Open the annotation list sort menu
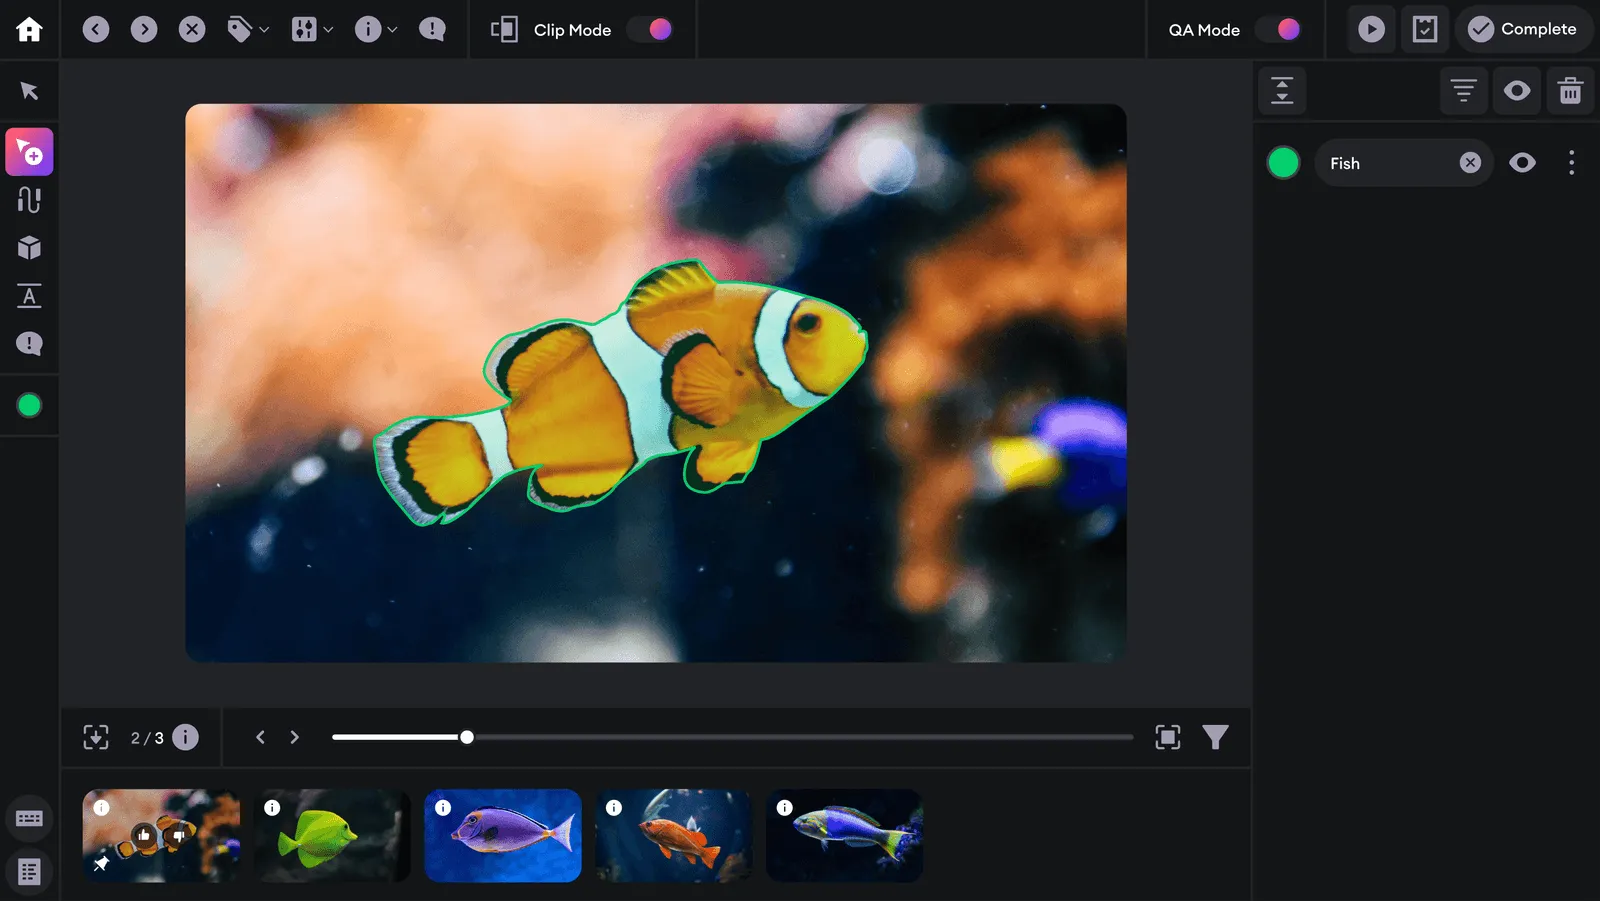 pyautogui.click(x=1463, y=91)
